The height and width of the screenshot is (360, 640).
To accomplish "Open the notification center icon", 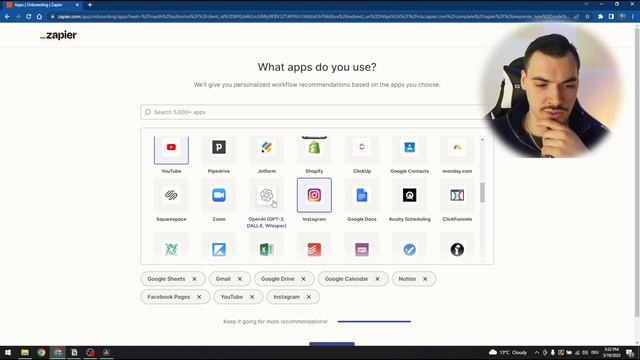I will [x=631, y=353].
